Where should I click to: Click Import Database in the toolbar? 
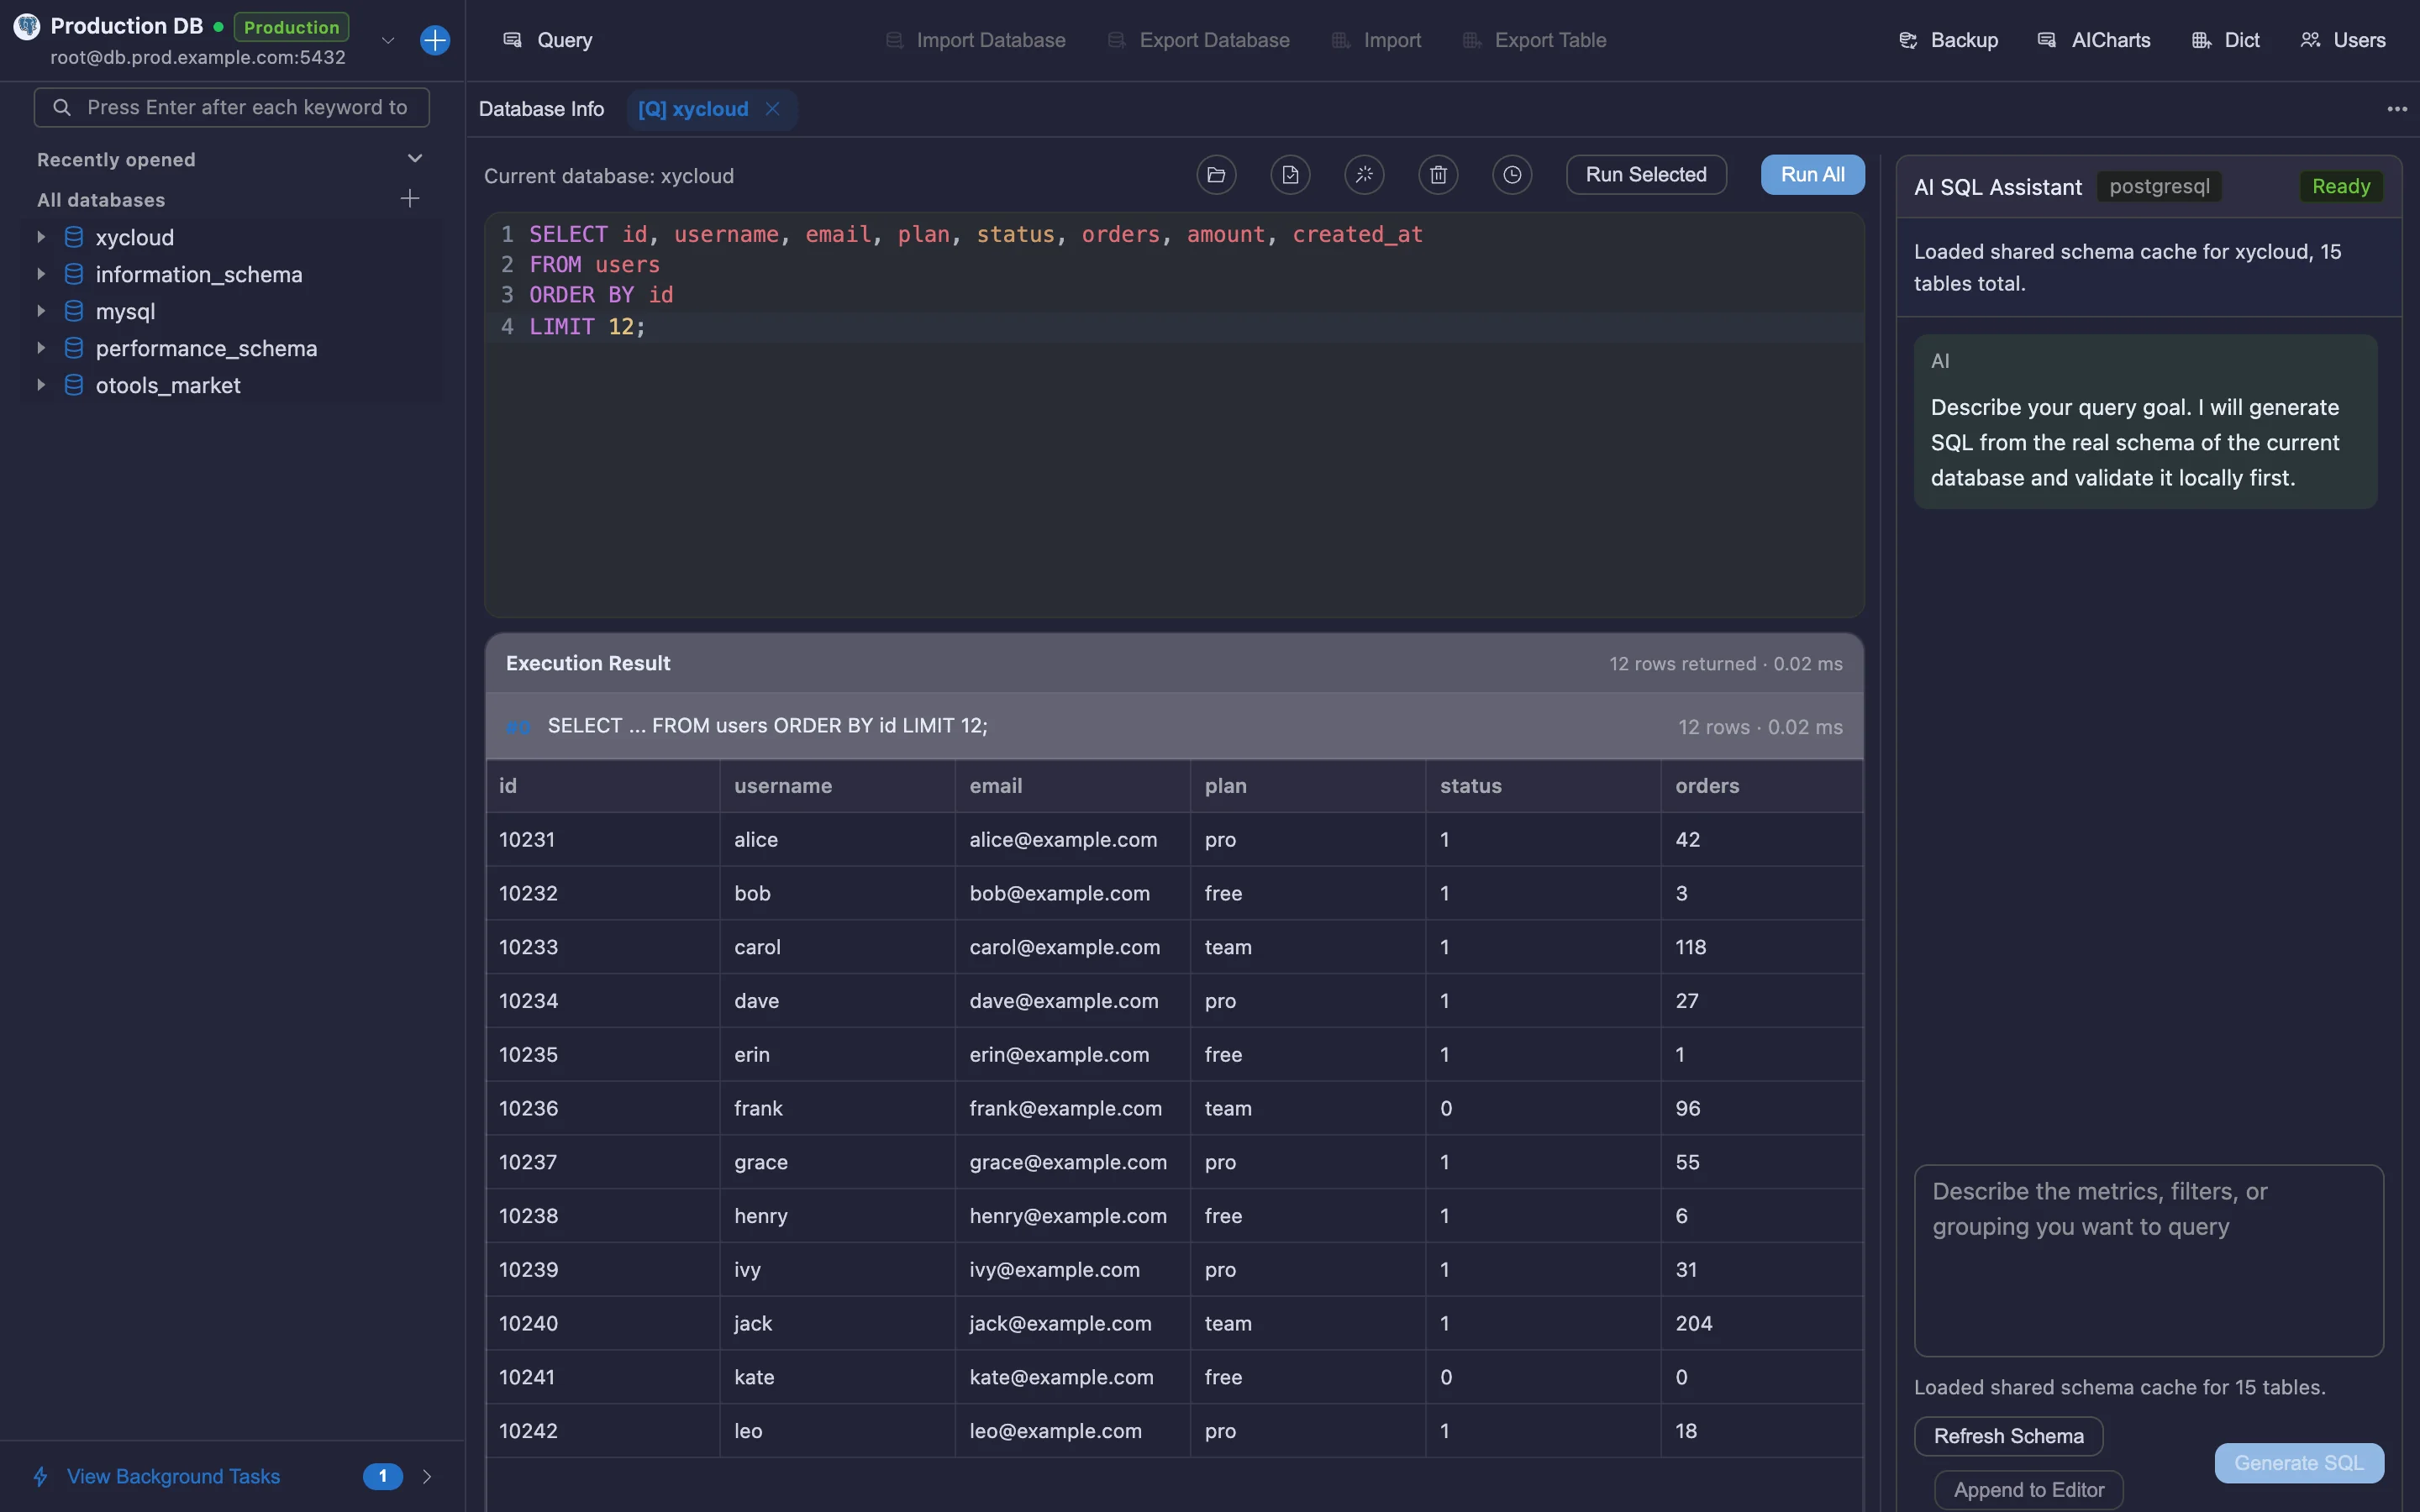[x=976, y=40]
